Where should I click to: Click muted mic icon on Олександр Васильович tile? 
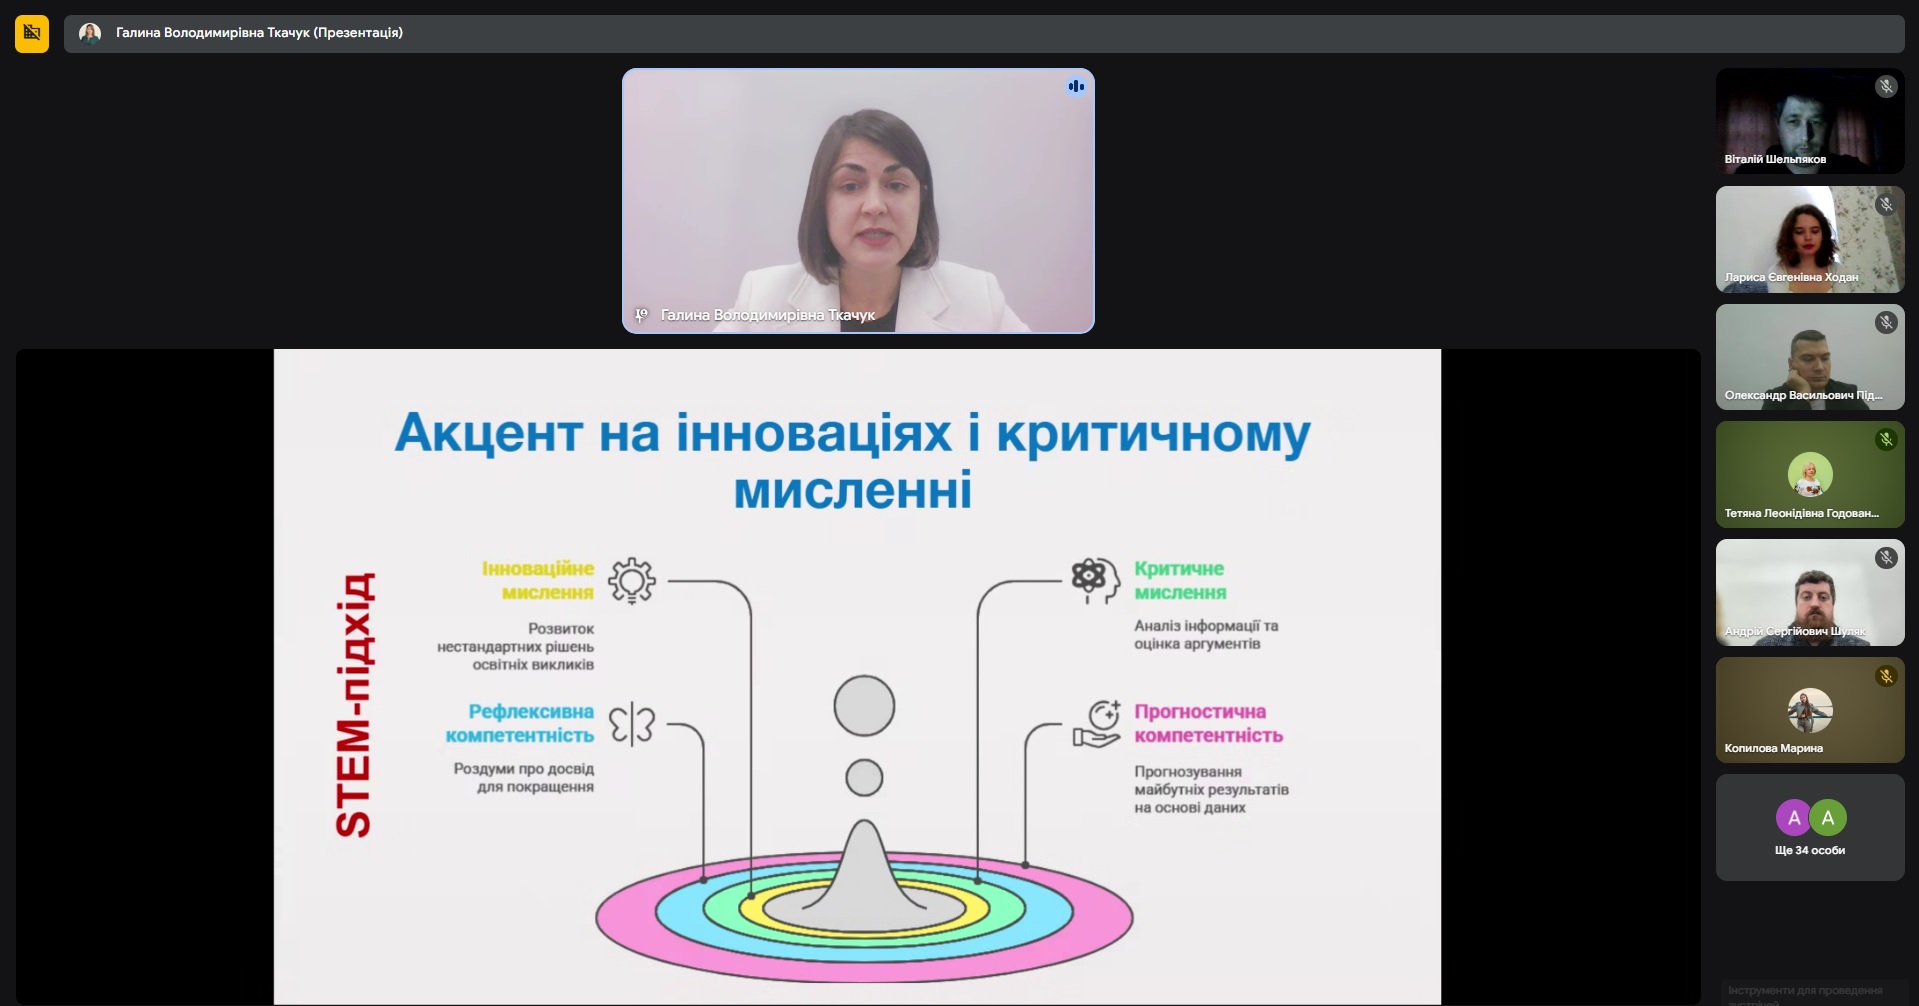1886,322
